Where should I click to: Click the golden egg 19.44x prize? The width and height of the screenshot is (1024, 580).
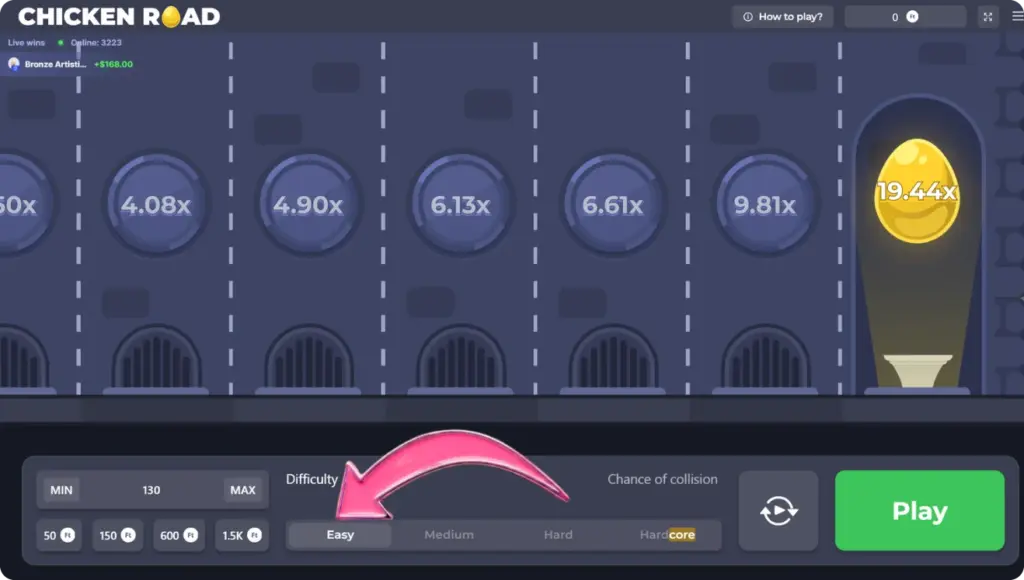click(917, 191)
